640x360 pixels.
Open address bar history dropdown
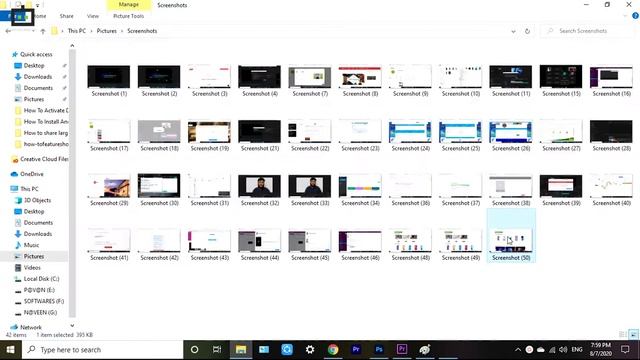[x=513, y=31]
